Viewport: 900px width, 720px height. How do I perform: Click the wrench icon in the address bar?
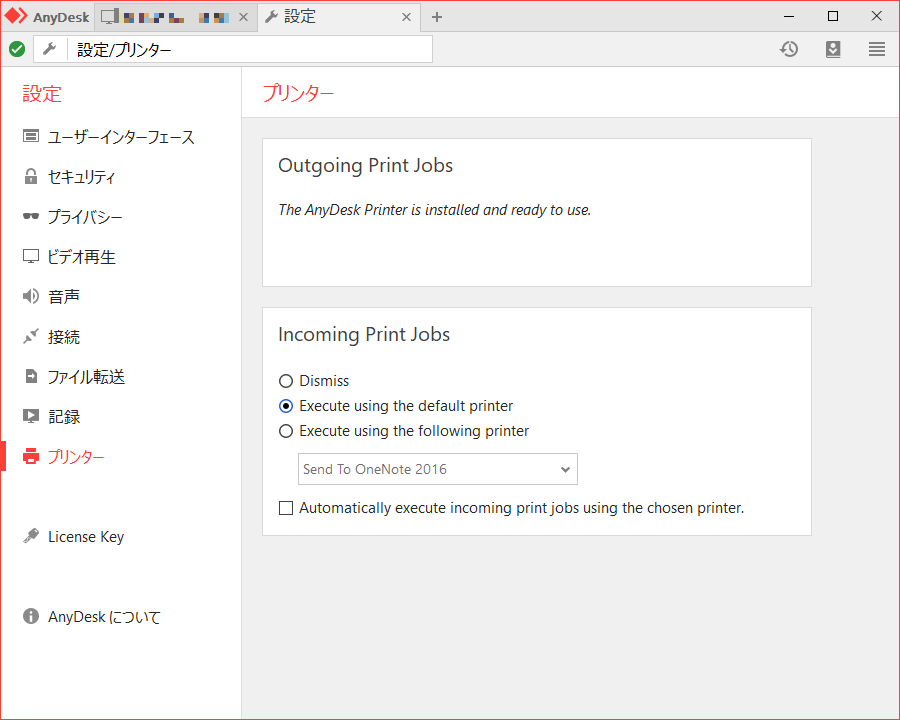pyautogui.click(x=50, y=49)
